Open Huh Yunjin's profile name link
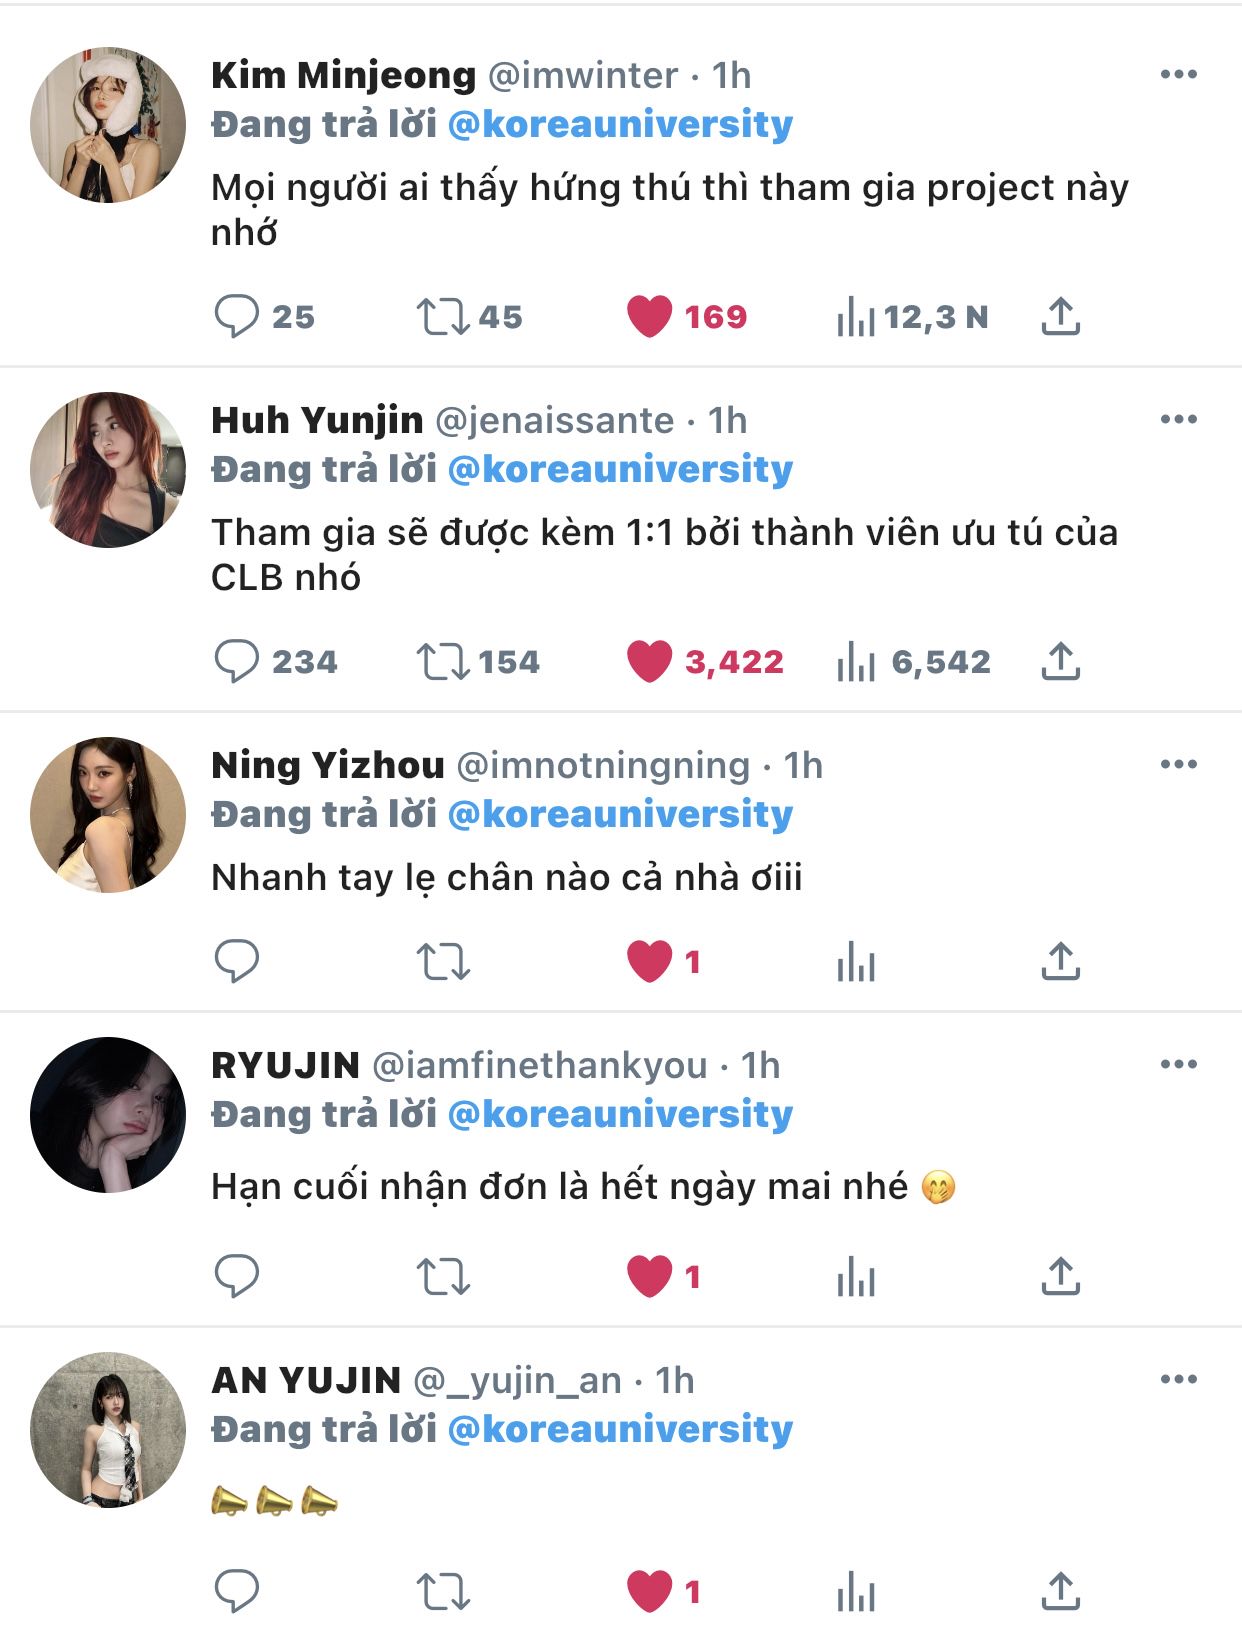The image size is (1242, 1635). point(317,420)
